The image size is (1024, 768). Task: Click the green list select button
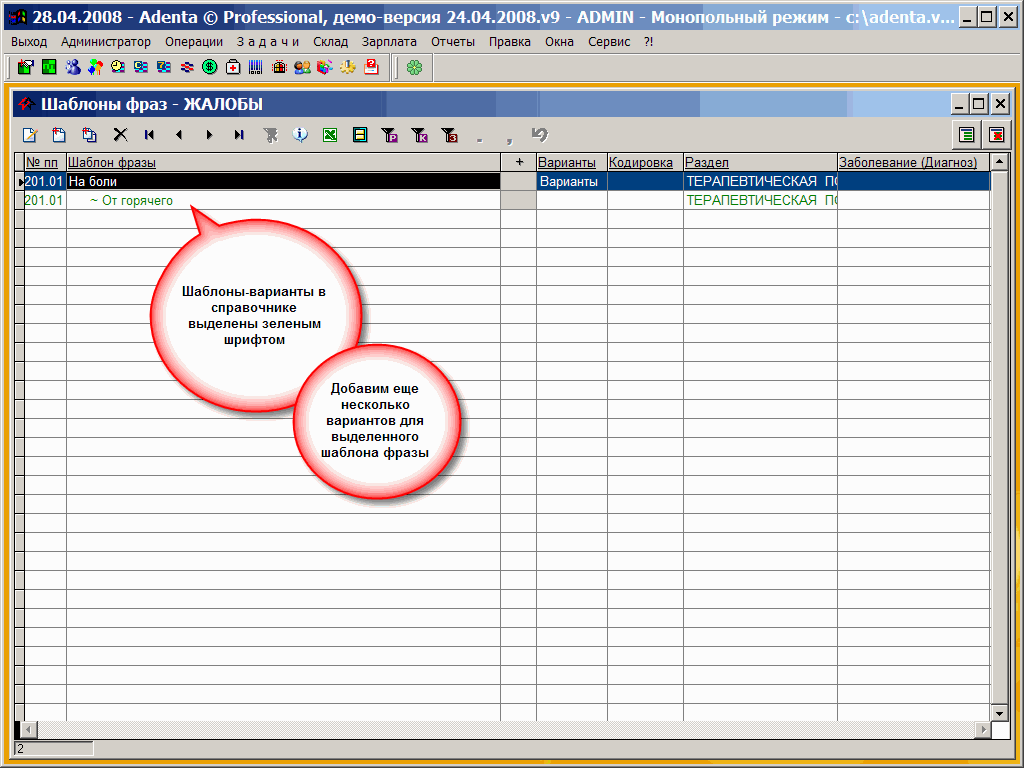pos(966,135)
